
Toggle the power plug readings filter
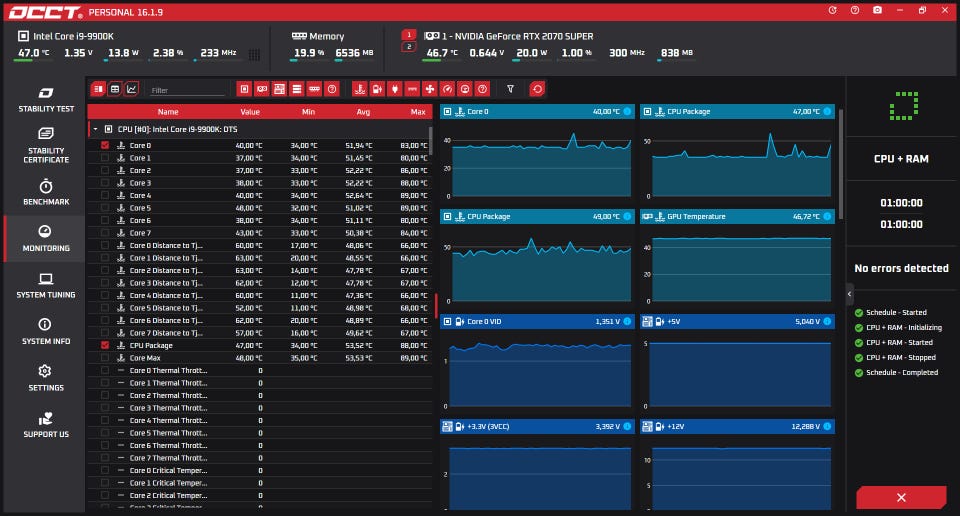pos(395,89)
